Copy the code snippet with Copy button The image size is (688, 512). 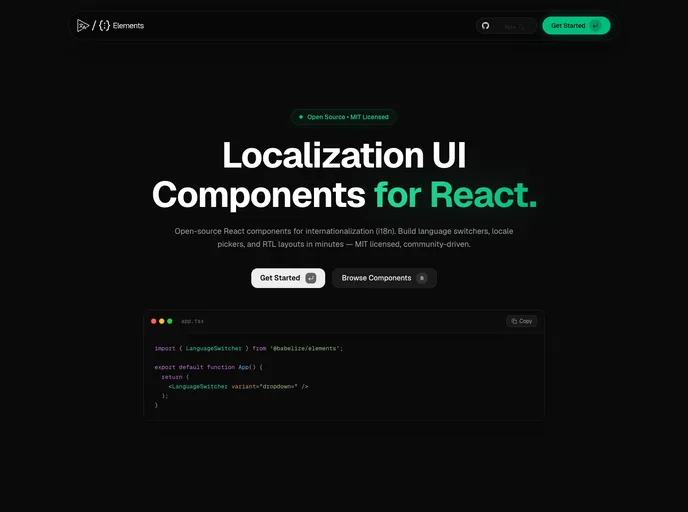click(521, 321)
